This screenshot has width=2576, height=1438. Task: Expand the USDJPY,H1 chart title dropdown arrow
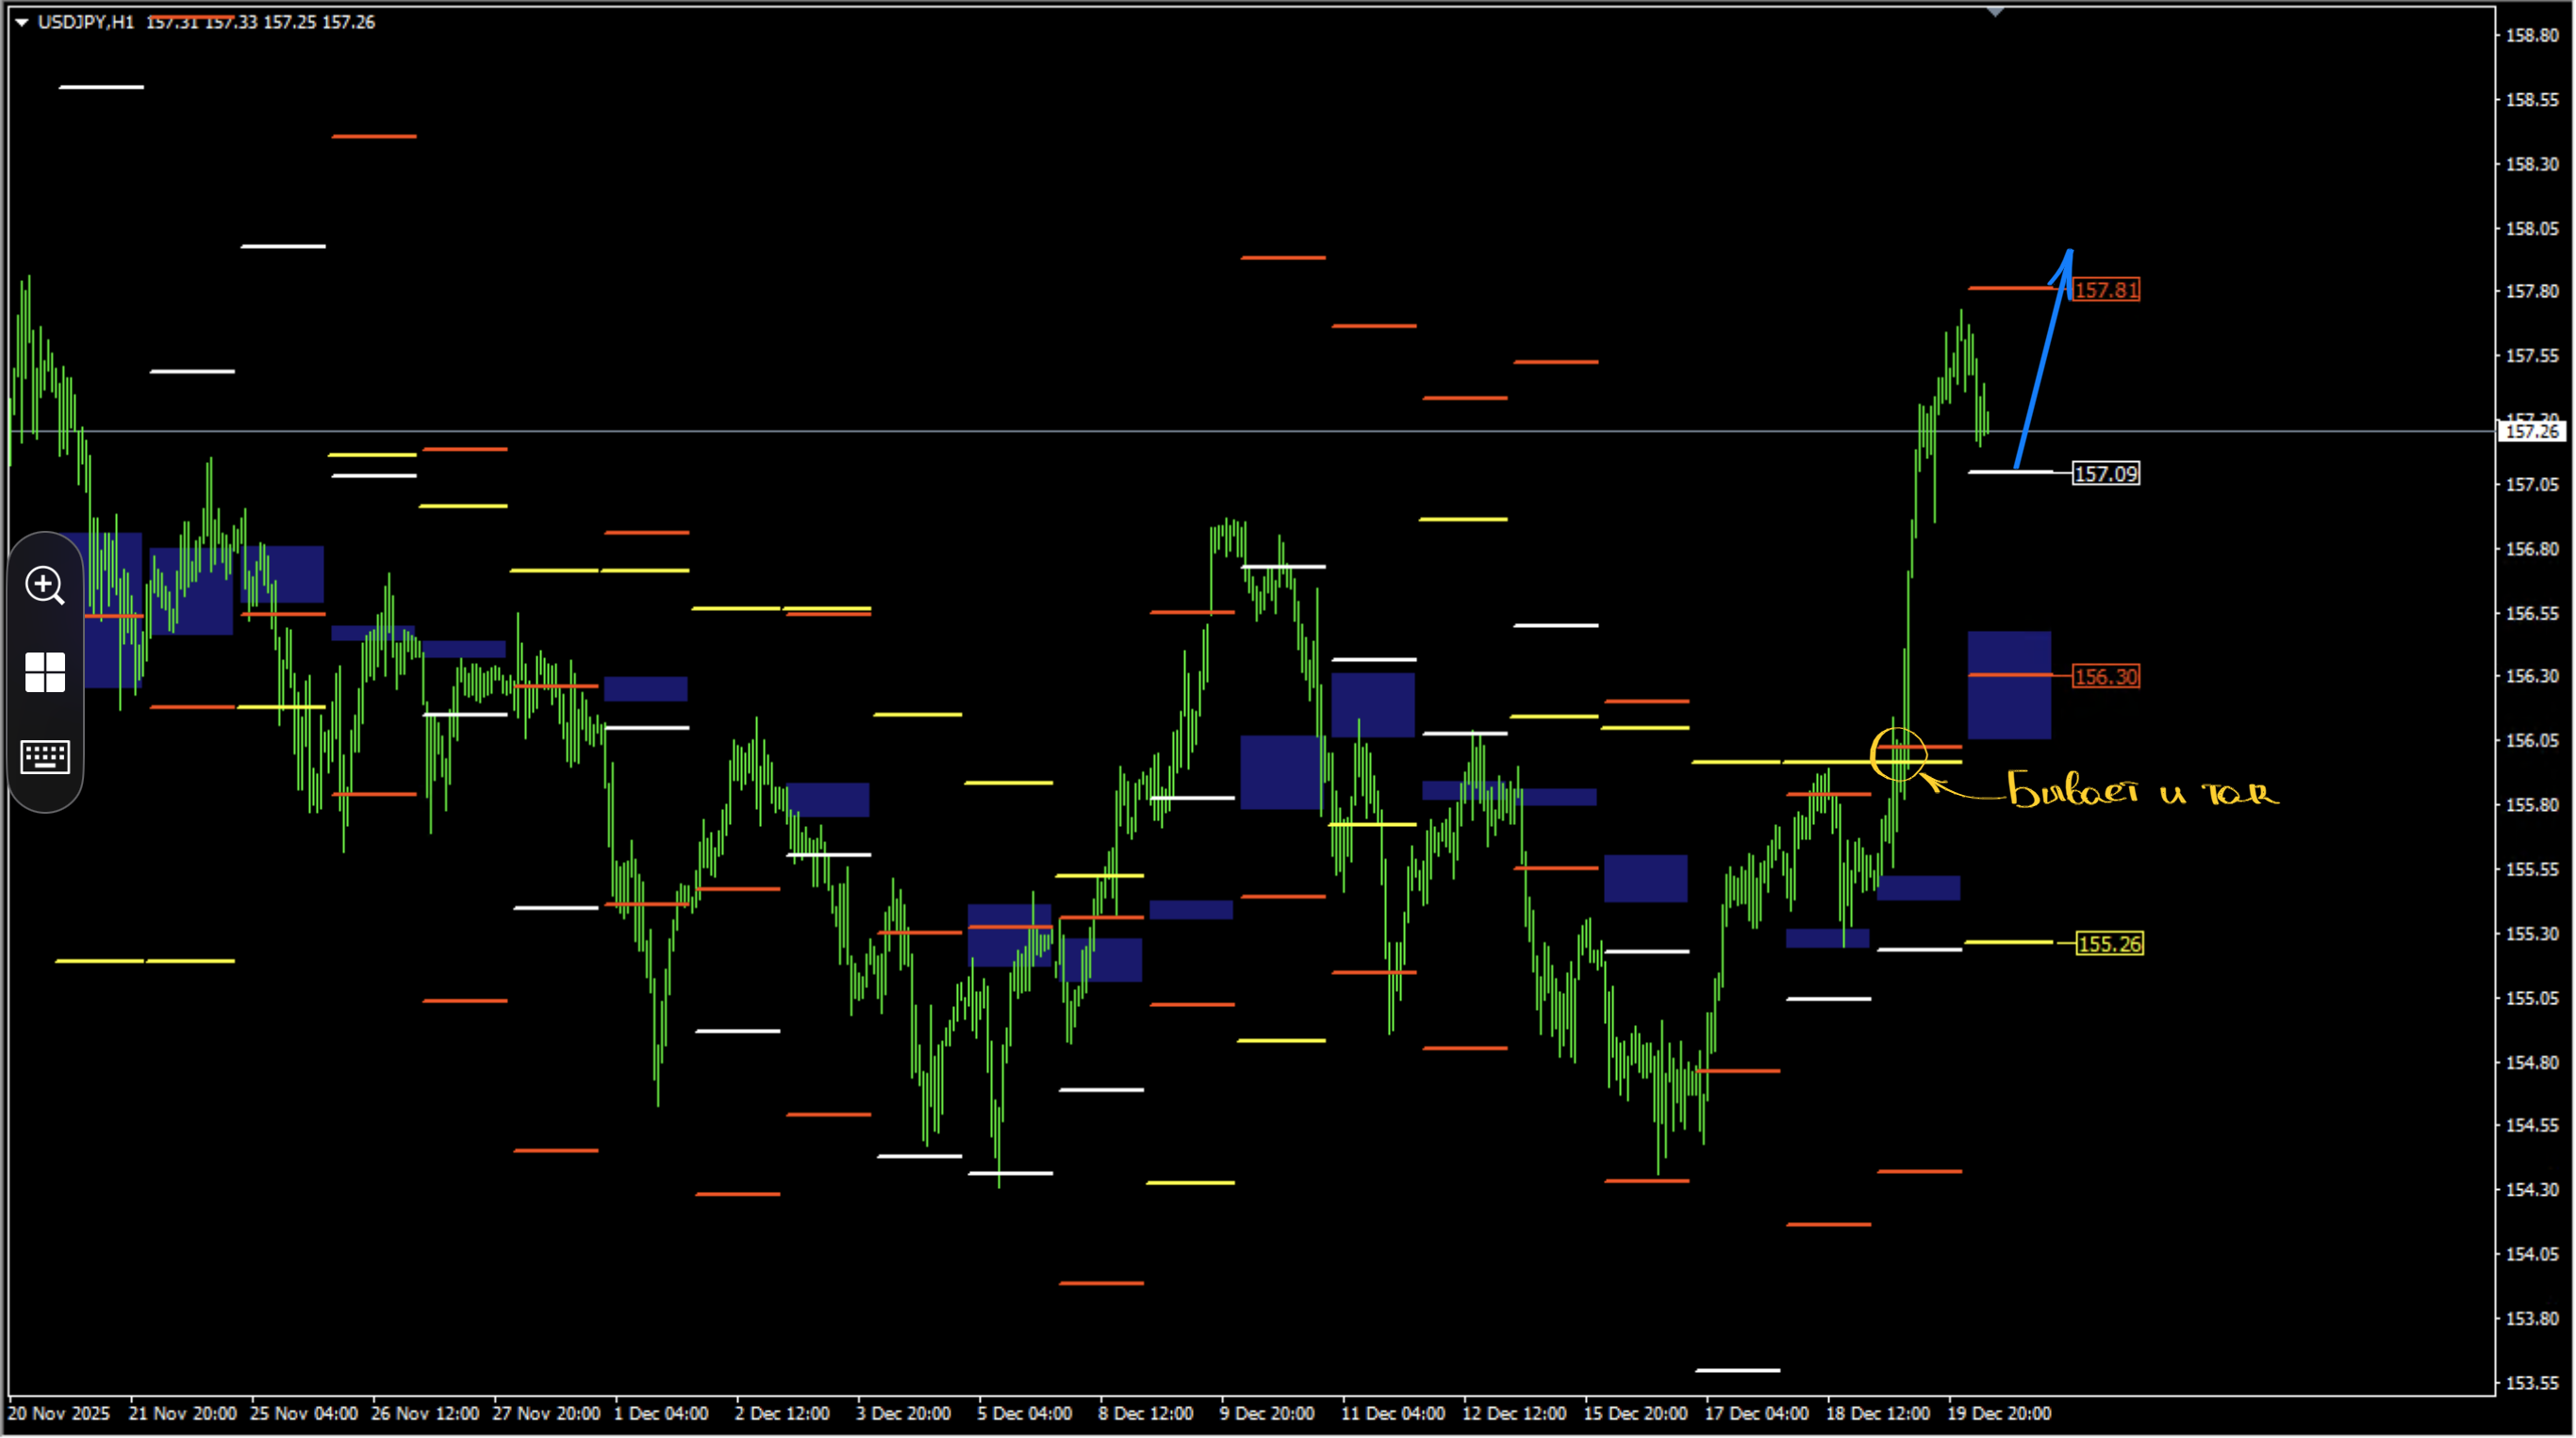[21, 22]
